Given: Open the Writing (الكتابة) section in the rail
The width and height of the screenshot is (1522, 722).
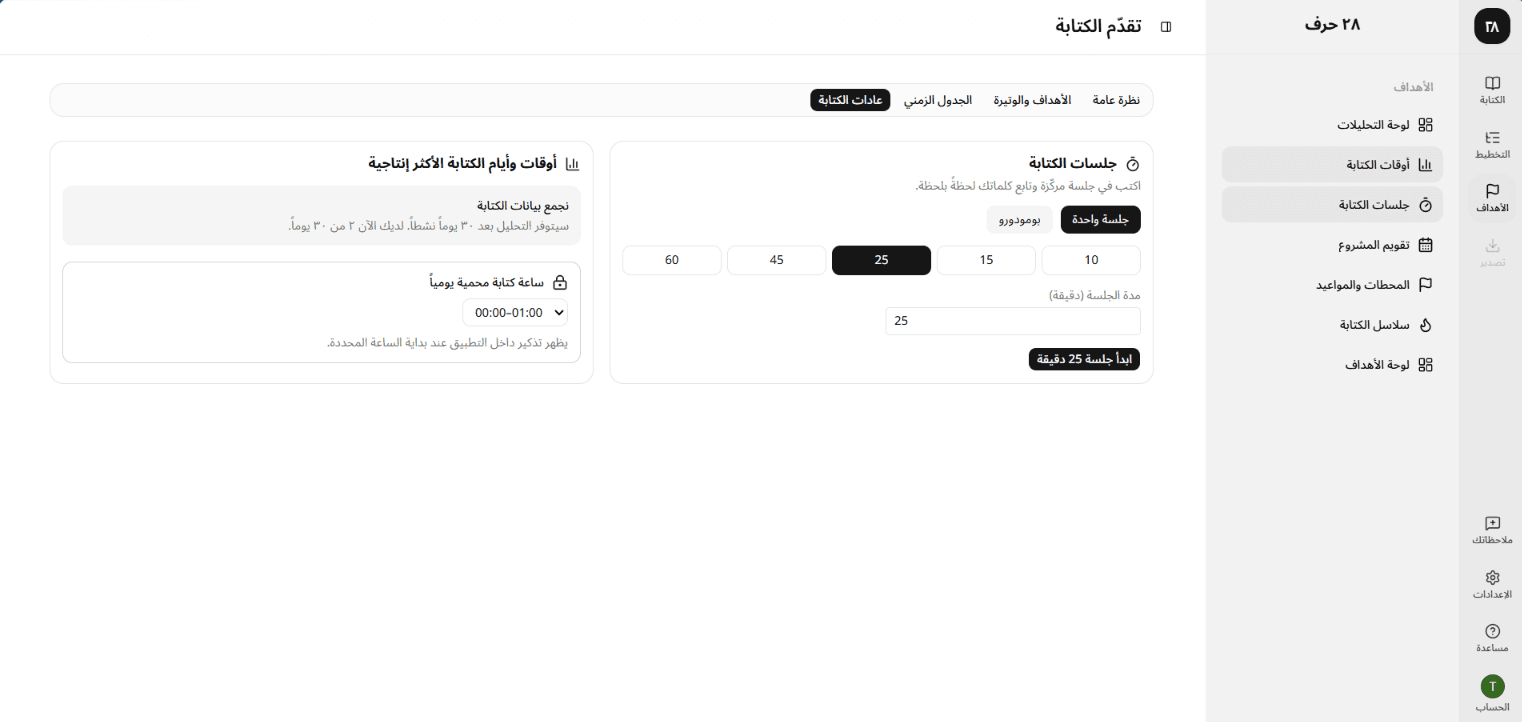Looking at the screenshot, I should pos(1492,90).
